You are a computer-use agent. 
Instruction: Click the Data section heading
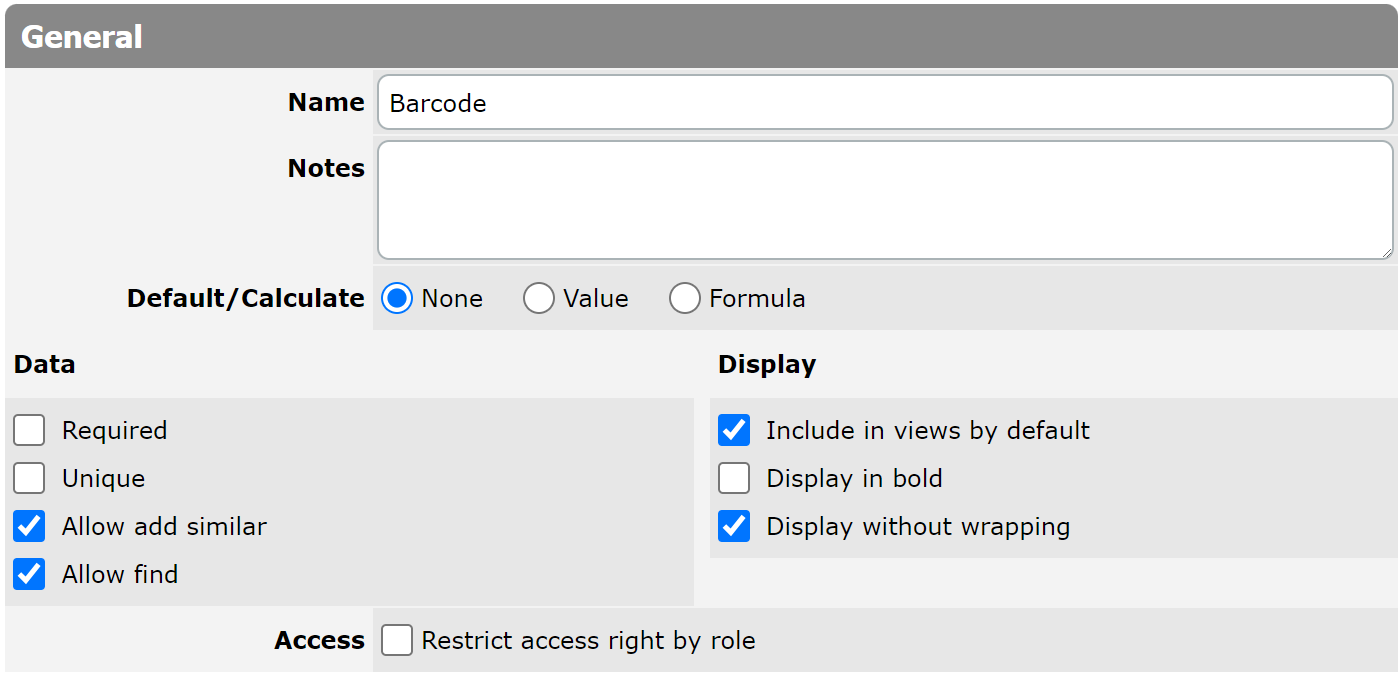(45, 364)
